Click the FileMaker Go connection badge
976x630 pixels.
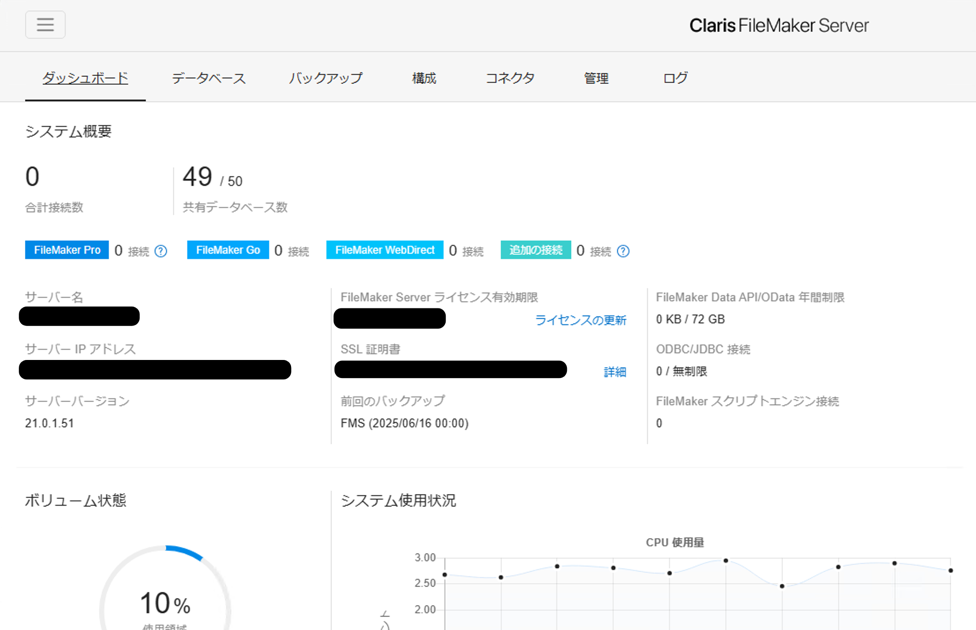pyautogui.click(x=228, y=250)
